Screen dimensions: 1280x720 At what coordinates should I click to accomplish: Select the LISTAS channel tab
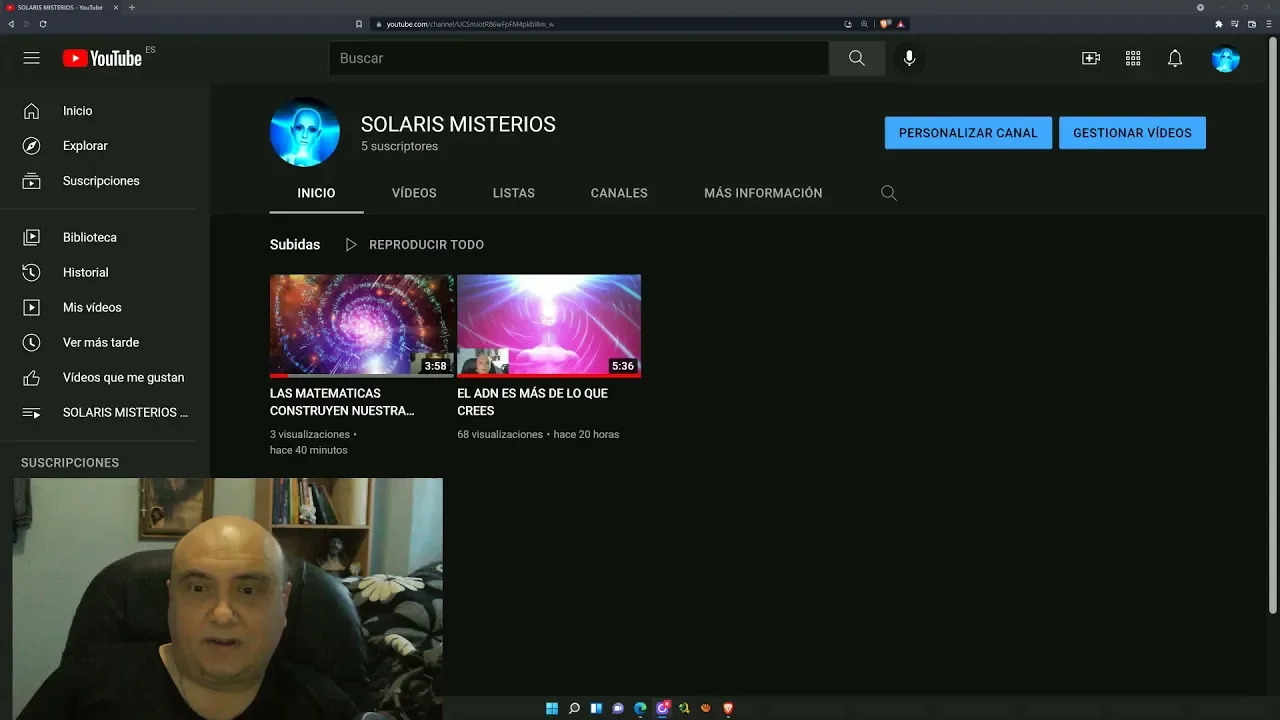[513, 193]
